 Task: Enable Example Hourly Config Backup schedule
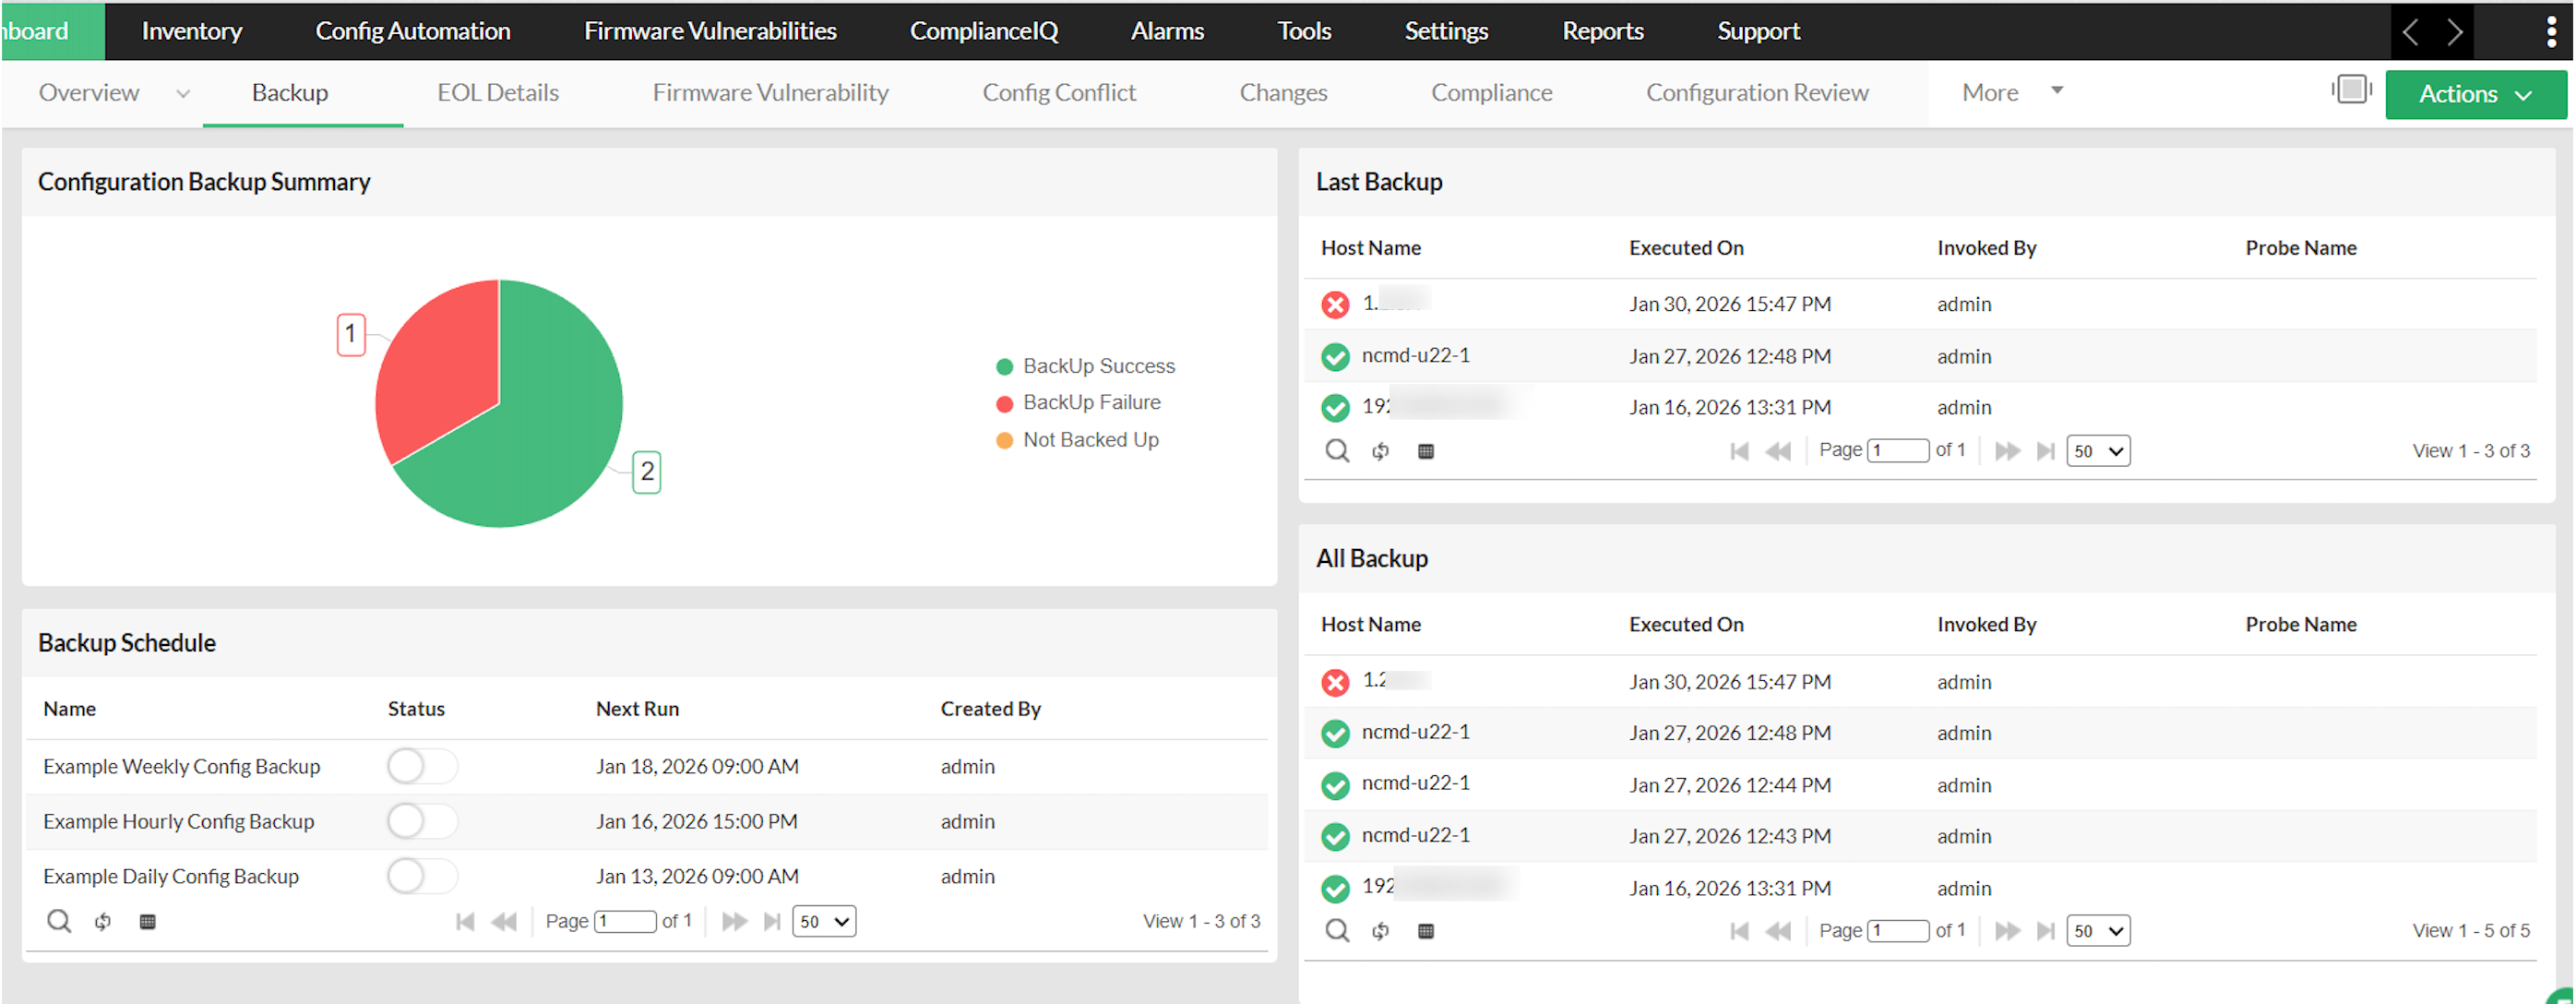click(x=422, y=821)
